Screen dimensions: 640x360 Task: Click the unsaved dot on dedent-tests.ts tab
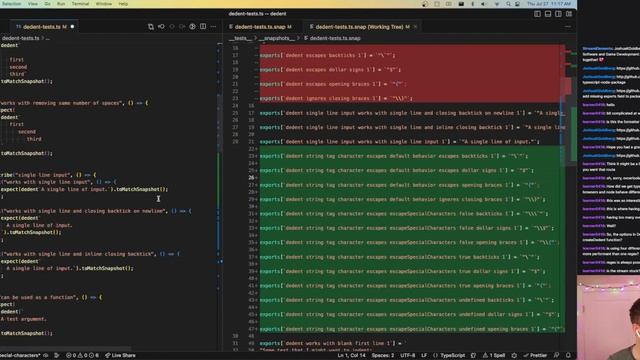[72, 27]
